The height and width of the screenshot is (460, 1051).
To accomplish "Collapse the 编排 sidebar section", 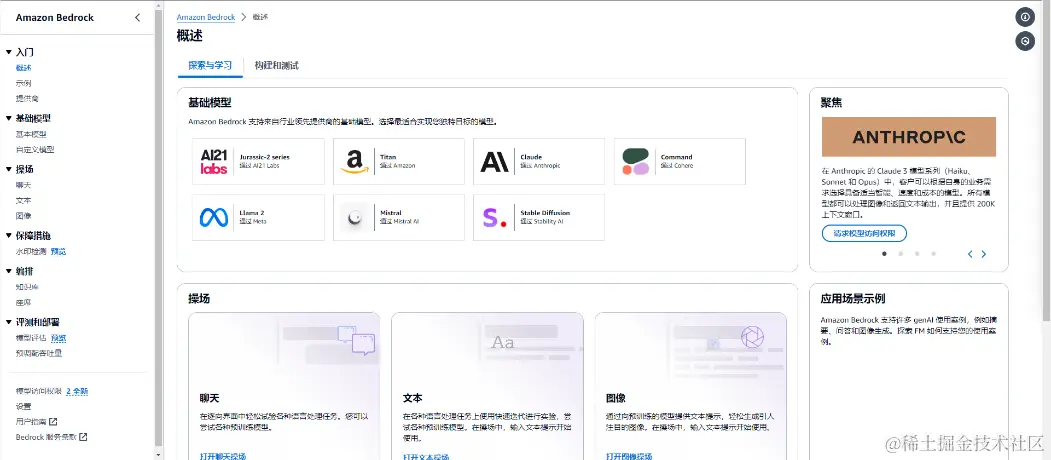I will pyautogui.click(x=9, y=271).
